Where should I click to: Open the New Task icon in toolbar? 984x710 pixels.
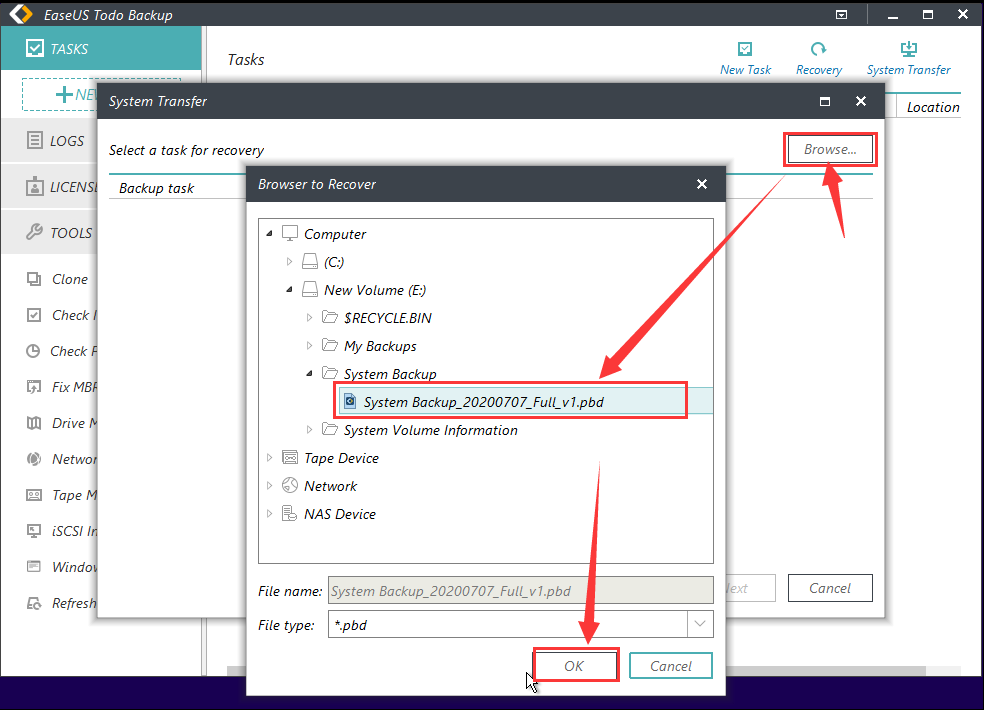pyautogui.click(x=745, y=49)
